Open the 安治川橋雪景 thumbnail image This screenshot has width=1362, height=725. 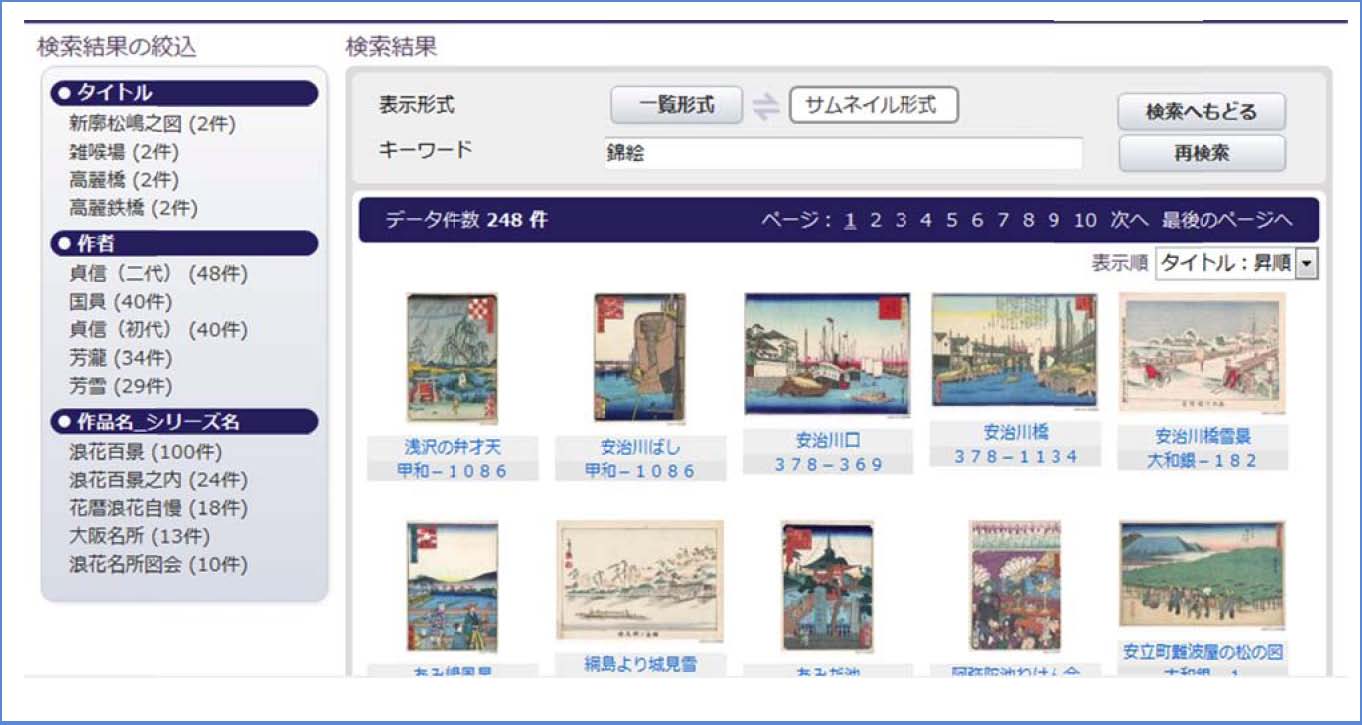pos(1202,353)
